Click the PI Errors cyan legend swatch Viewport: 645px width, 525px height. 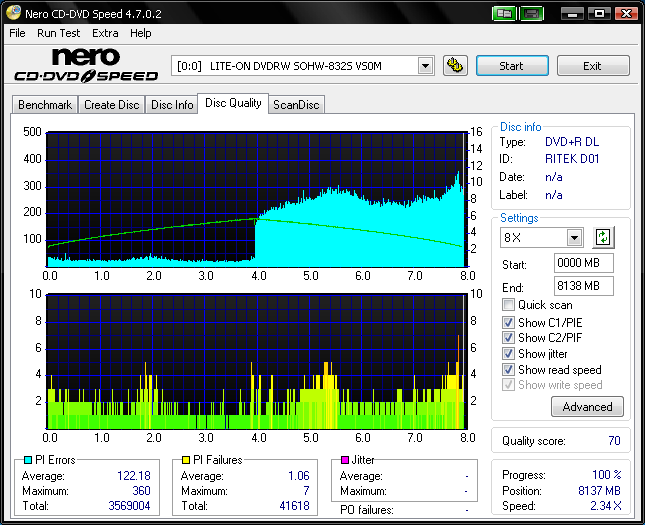28,460
